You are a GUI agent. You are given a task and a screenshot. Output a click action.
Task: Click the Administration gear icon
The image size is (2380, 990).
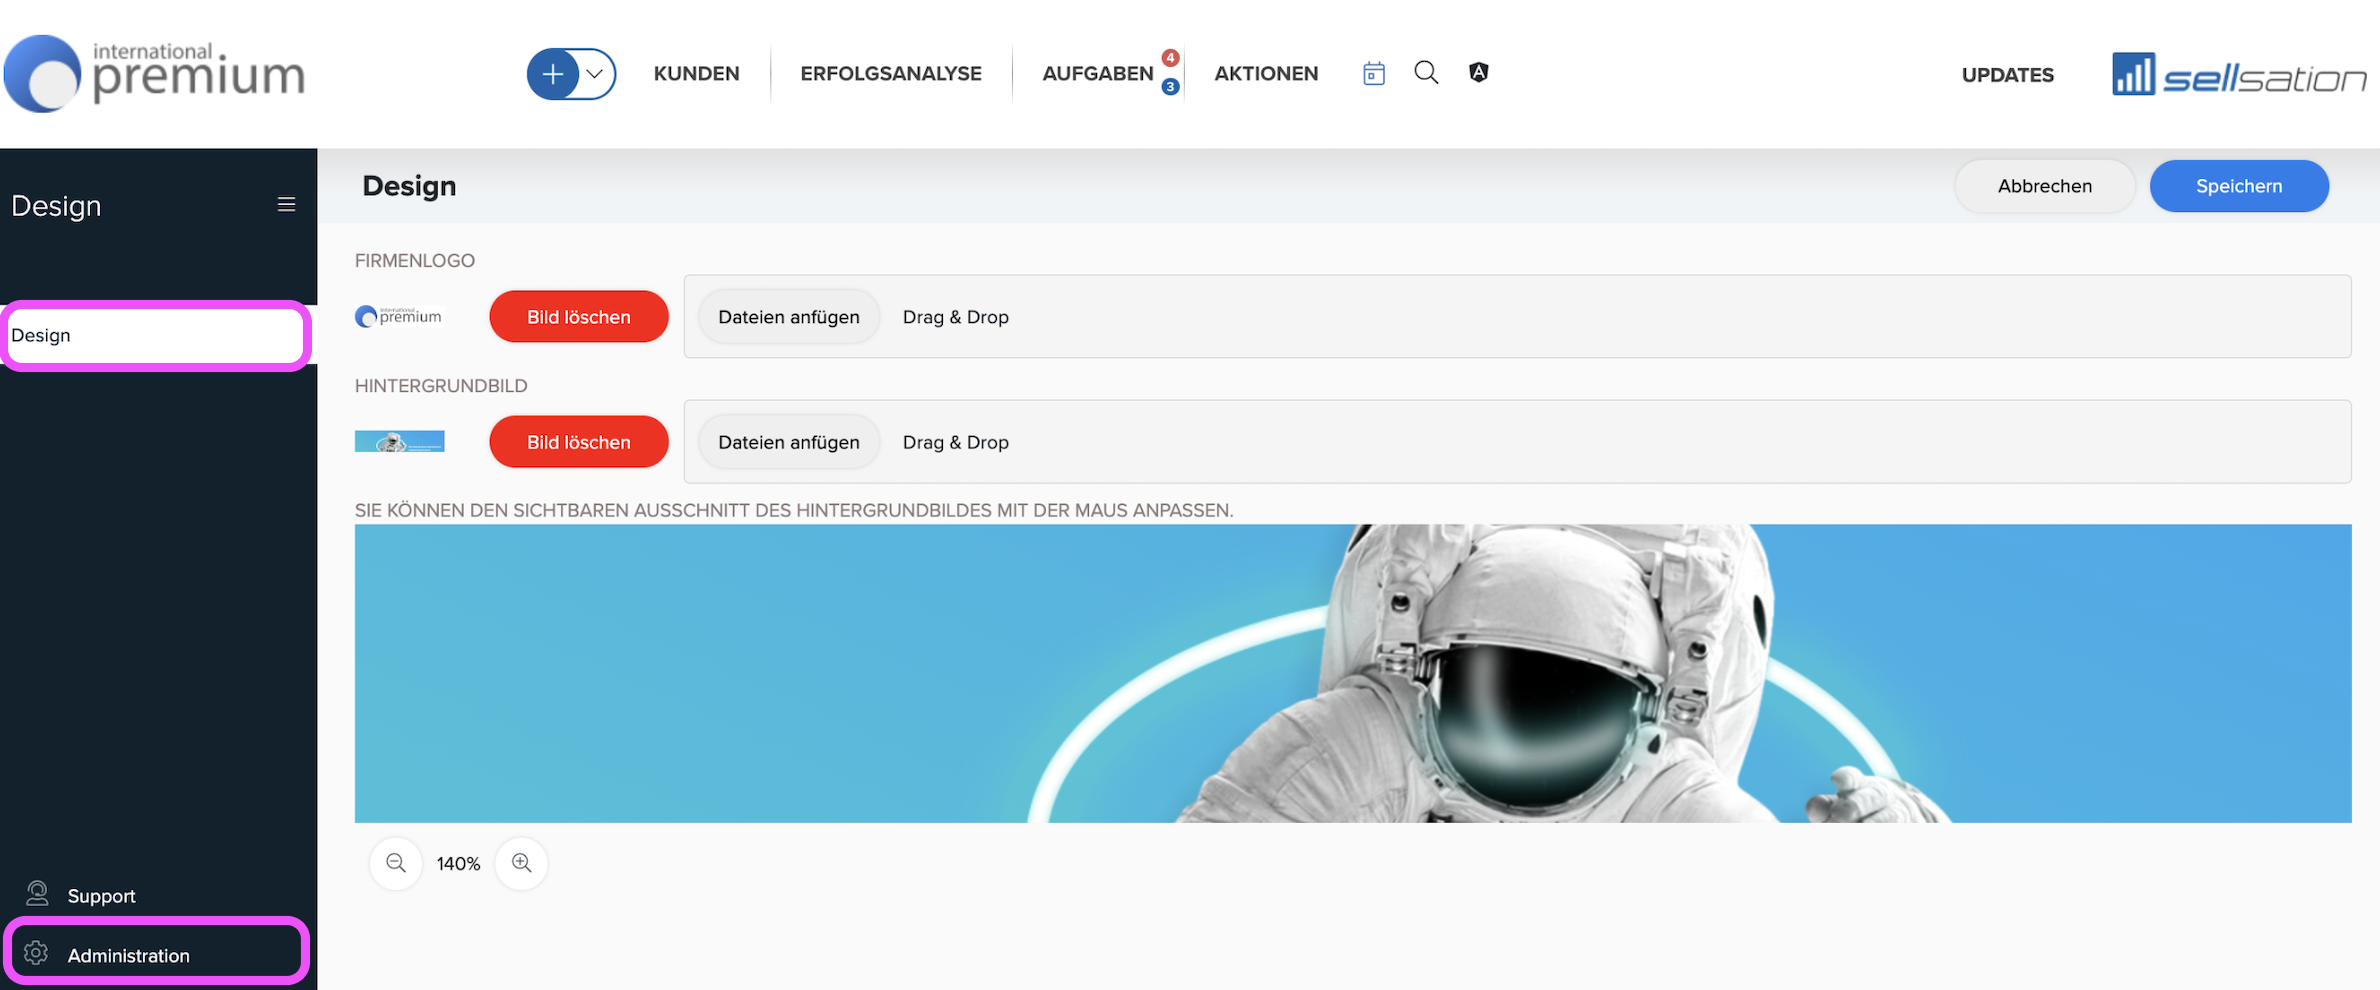[36, 953]
